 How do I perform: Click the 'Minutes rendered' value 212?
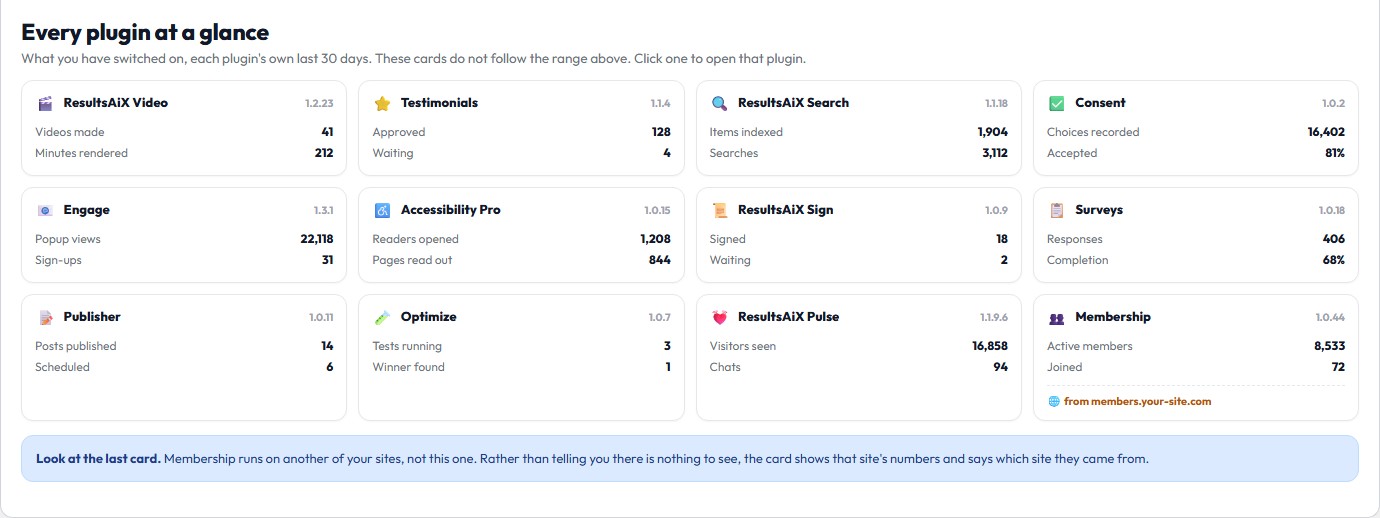[324, 153]
